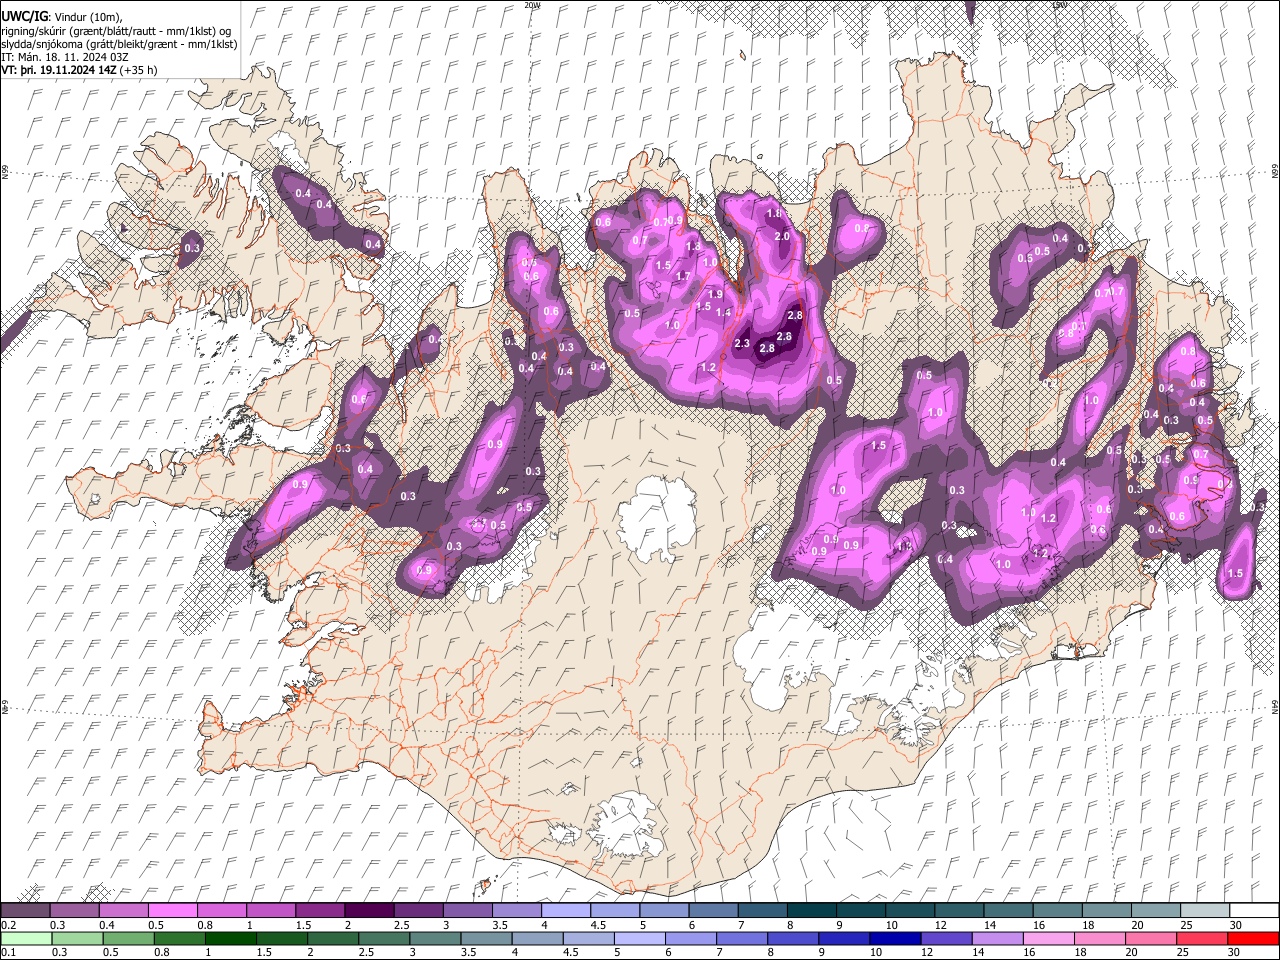The height and width of the screenshot is (960, 1280).
Task: Select the pale lavender 4 swatch in upper legend
Action: pos(565,910)
